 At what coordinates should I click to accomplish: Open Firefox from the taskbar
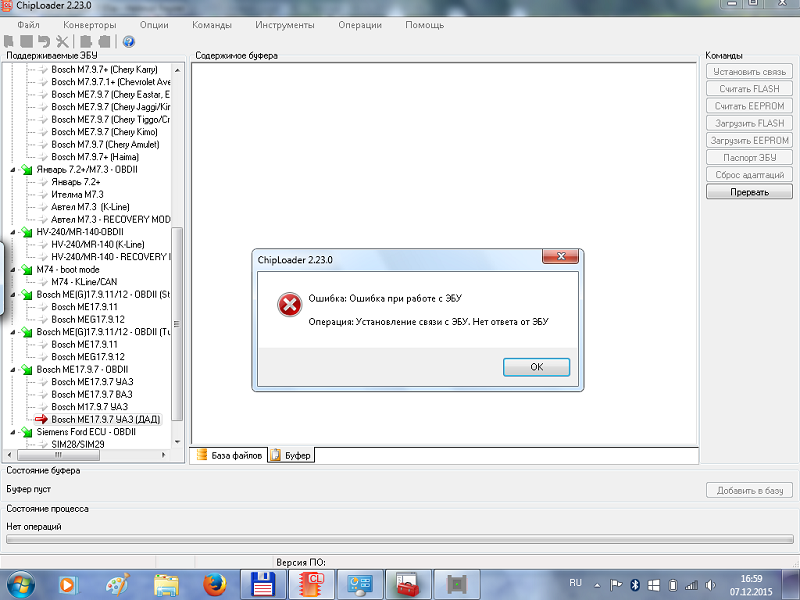(x=212, y=583)
